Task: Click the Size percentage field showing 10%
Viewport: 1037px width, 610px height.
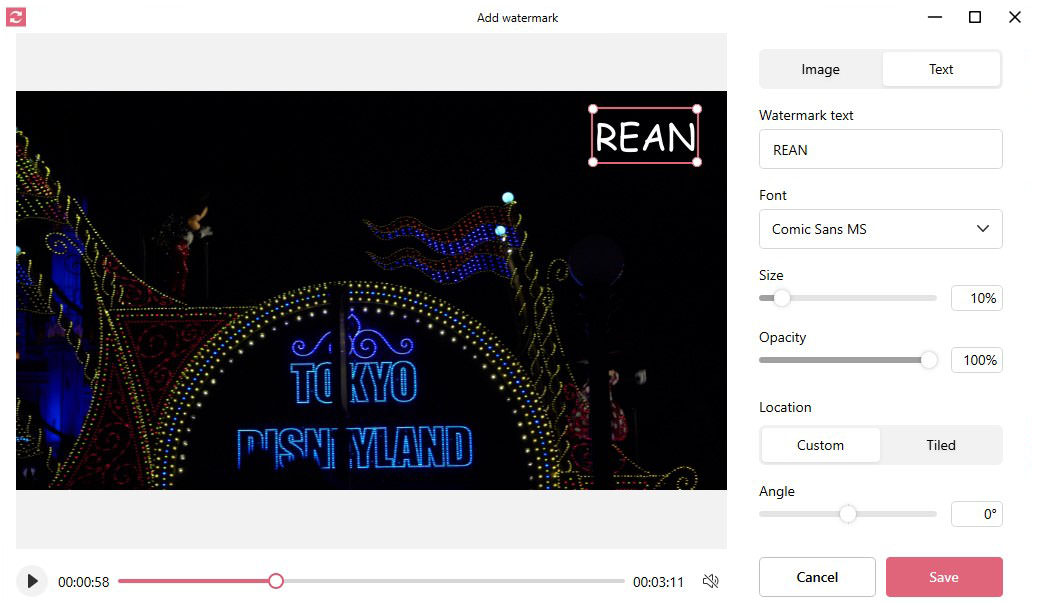Action: (x=977, y=298)
